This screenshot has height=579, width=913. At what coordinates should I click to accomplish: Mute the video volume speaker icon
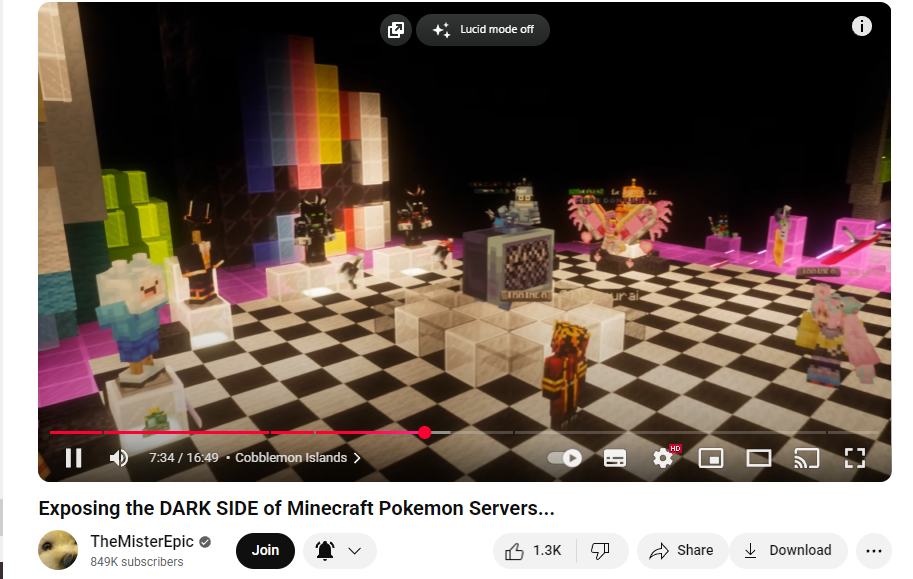click(119, 458)
